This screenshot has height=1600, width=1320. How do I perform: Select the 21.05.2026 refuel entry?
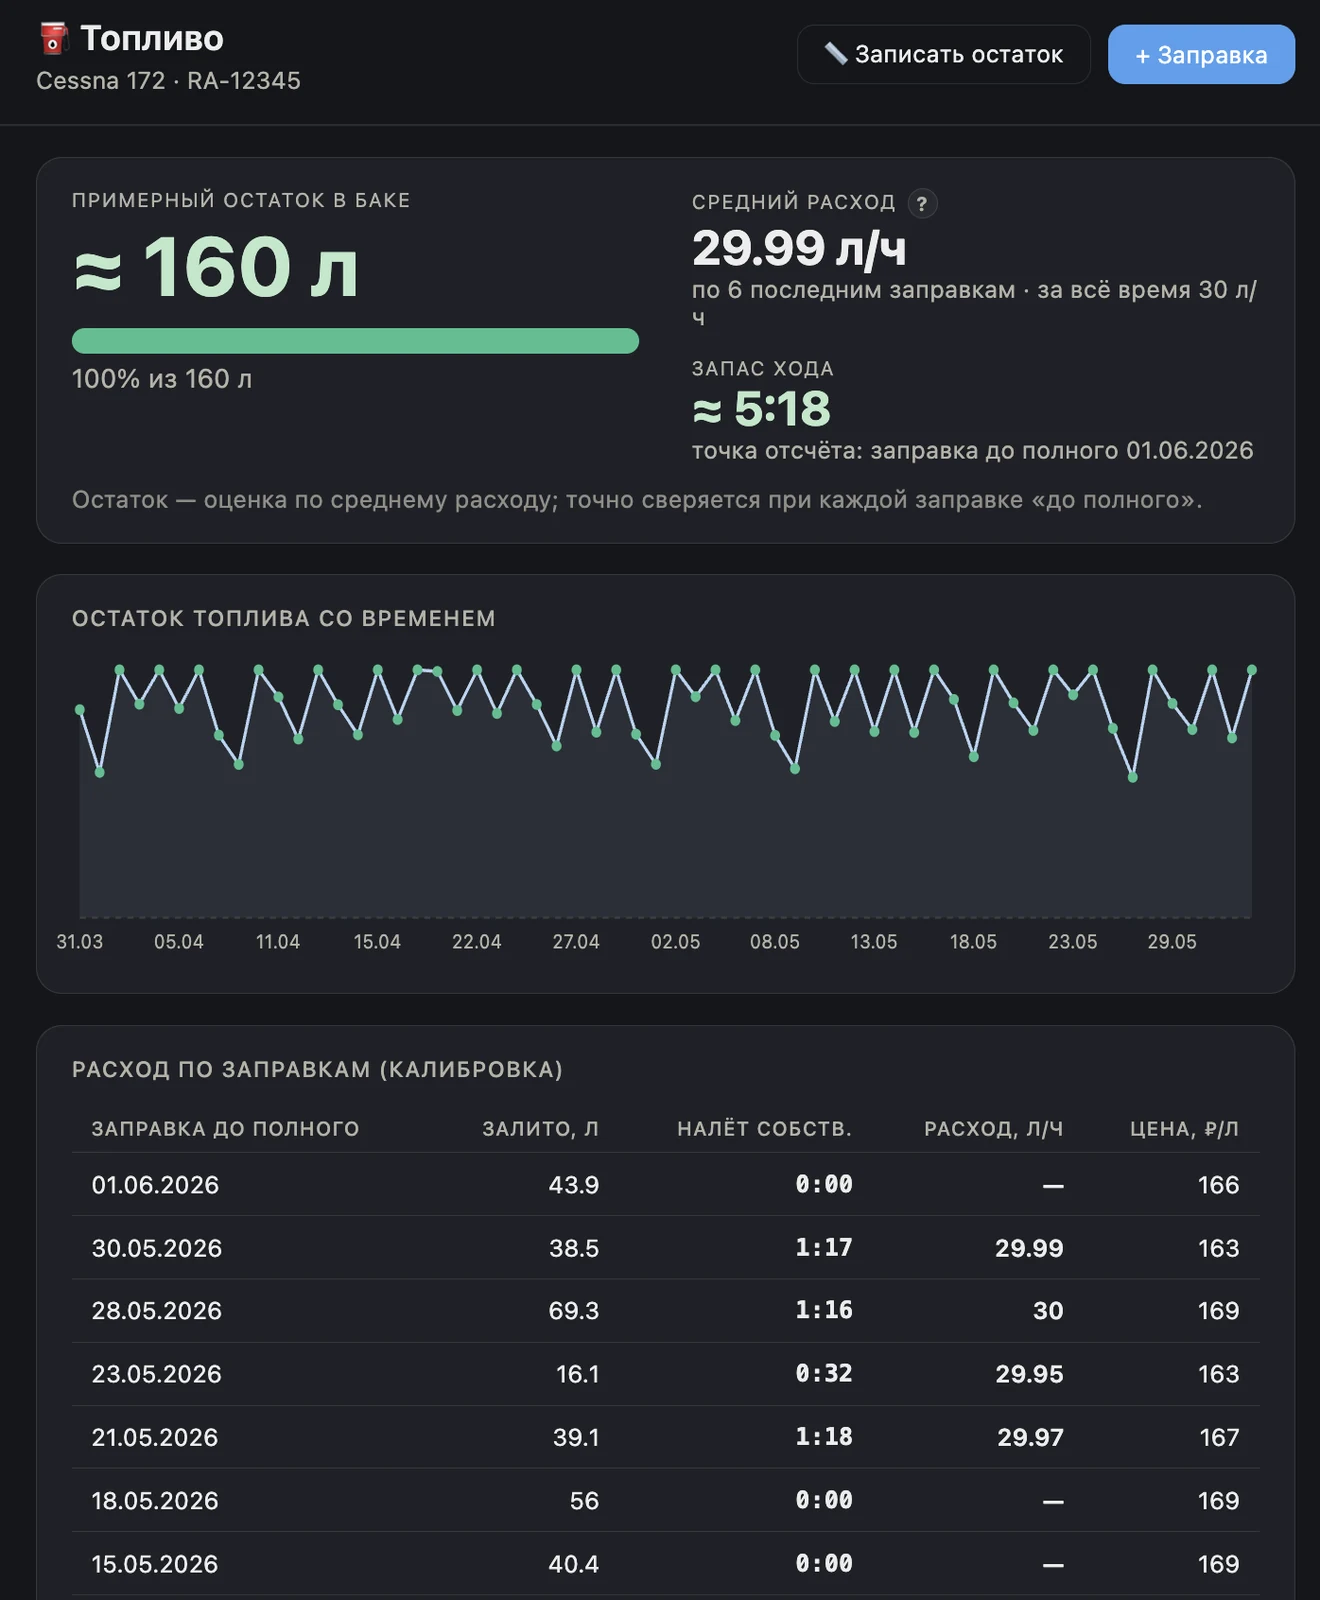tap(665, 1437)
